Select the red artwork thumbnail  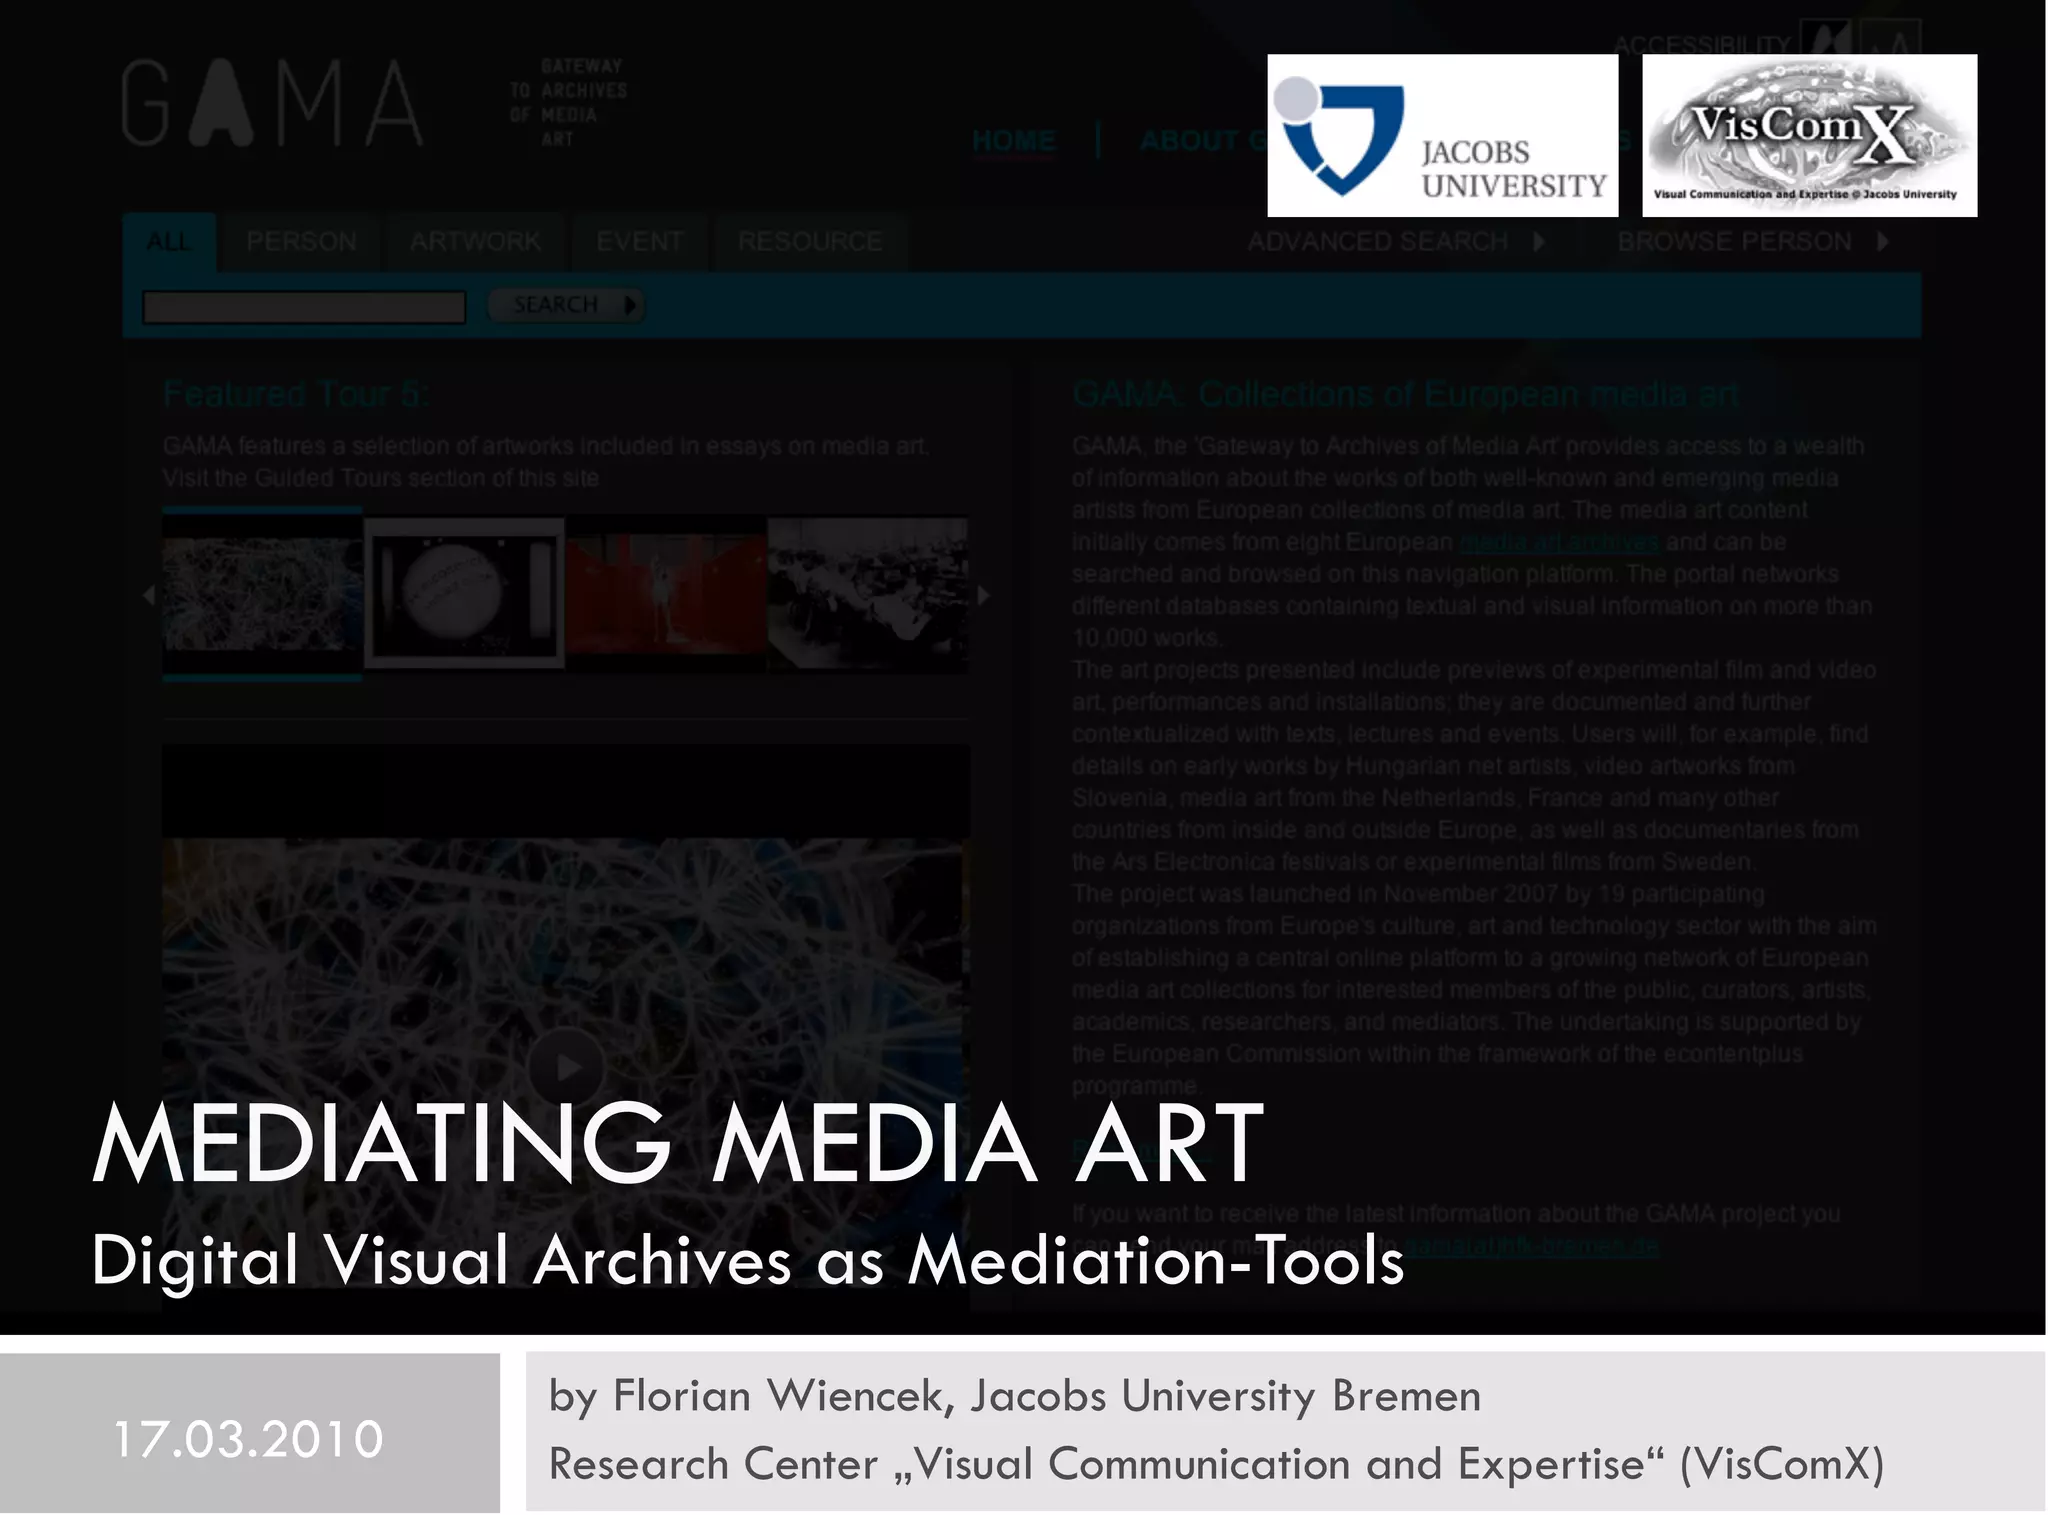click(x=666, y=593)
